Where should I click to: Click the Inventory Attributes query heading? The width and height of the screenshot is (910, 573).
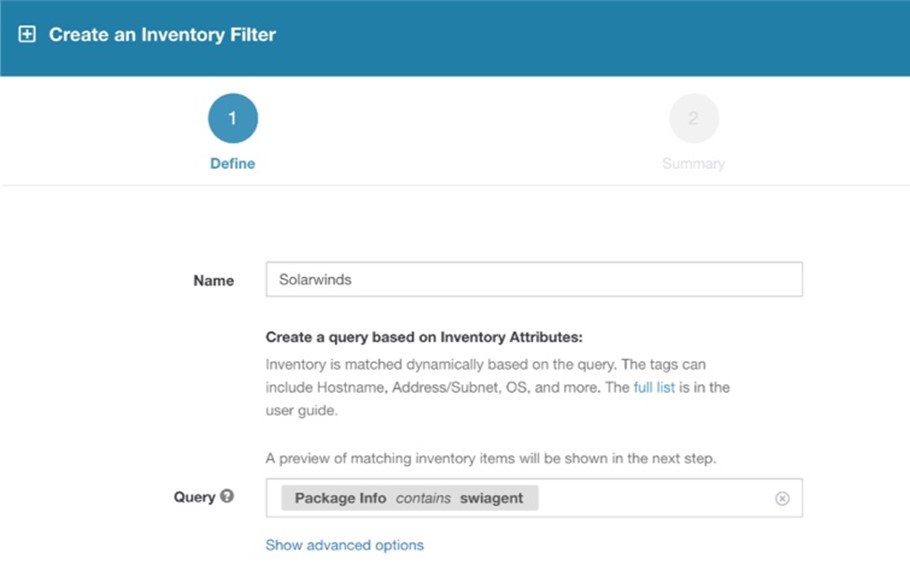[424, 338]
